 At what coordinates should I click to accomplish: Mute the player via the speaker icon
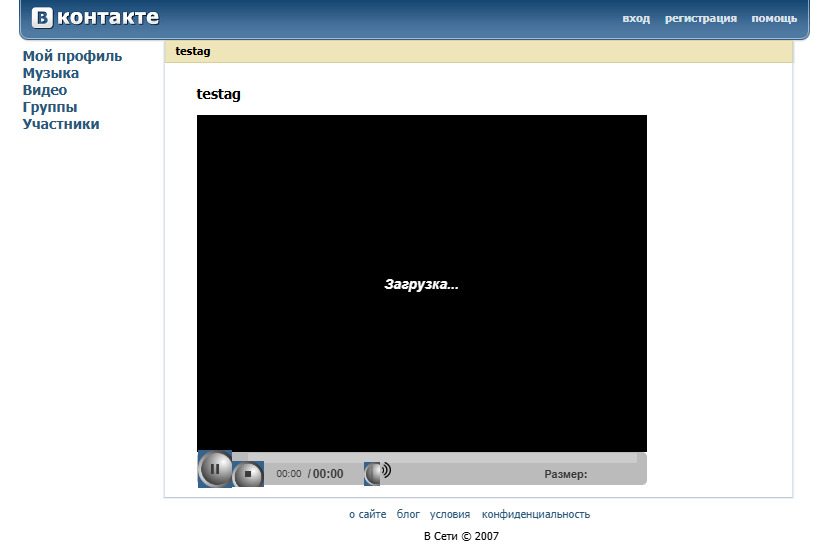[378, 472]
